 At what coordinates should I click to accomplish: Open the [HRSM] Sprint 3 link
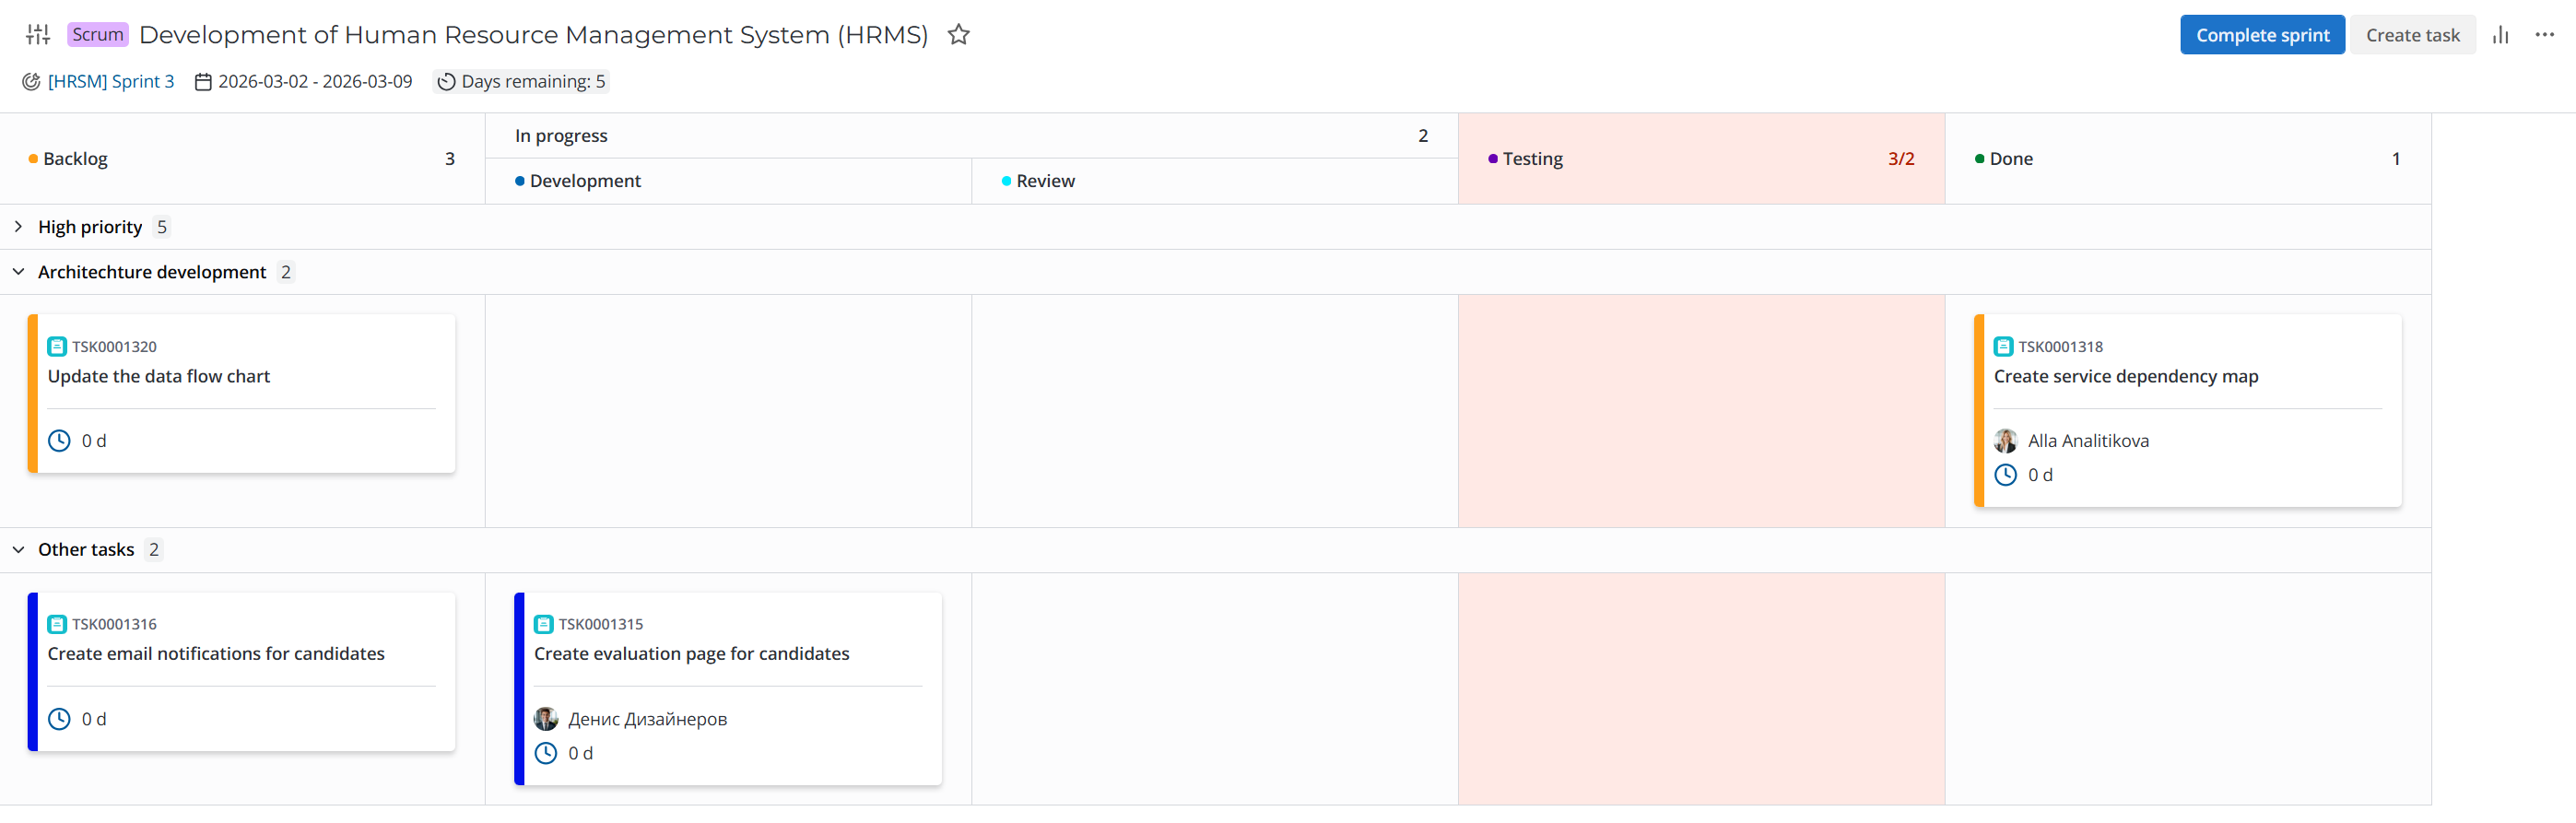click(x=110, y=82)
